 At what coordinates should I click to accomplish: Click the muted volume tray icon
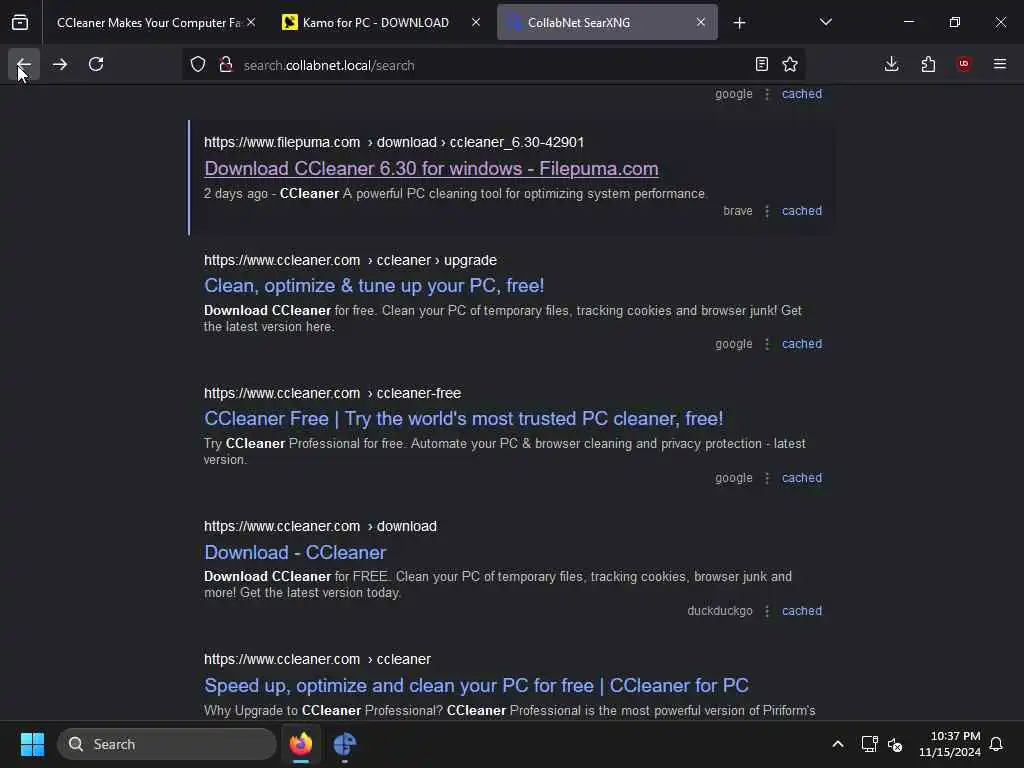[x=895, y=744]
